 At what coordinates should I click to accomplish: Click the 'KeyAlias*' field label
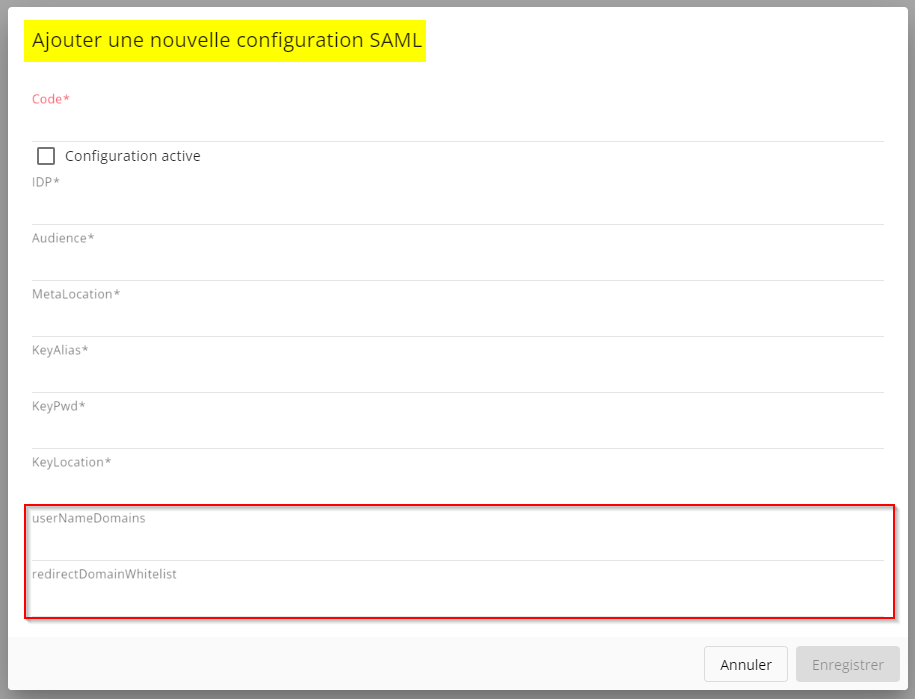[x=60, y=350]
